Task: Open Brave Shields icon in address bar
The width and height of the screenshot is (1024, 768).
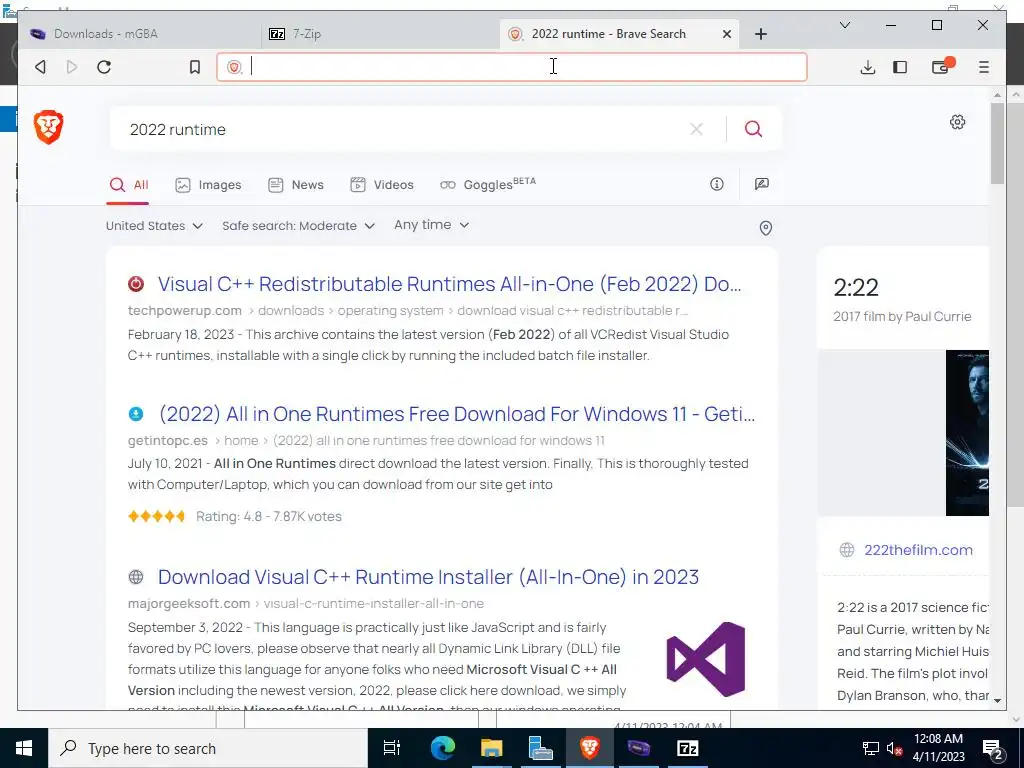Action: pos(234,67)
